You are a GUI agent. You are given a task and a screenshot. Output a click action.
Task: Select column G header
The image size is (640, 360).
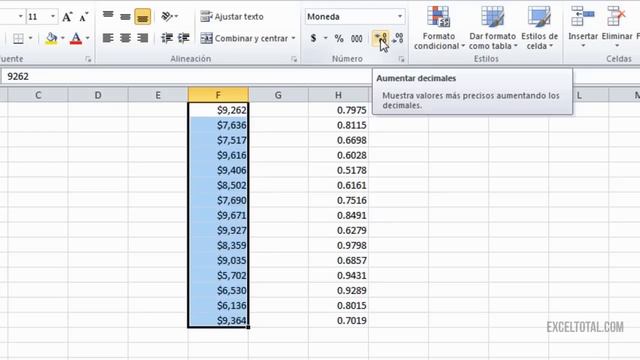pos(278,95)
